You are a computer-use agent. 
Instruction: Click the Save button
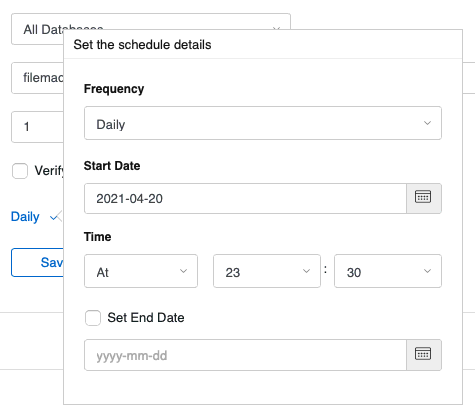(37, 262)
